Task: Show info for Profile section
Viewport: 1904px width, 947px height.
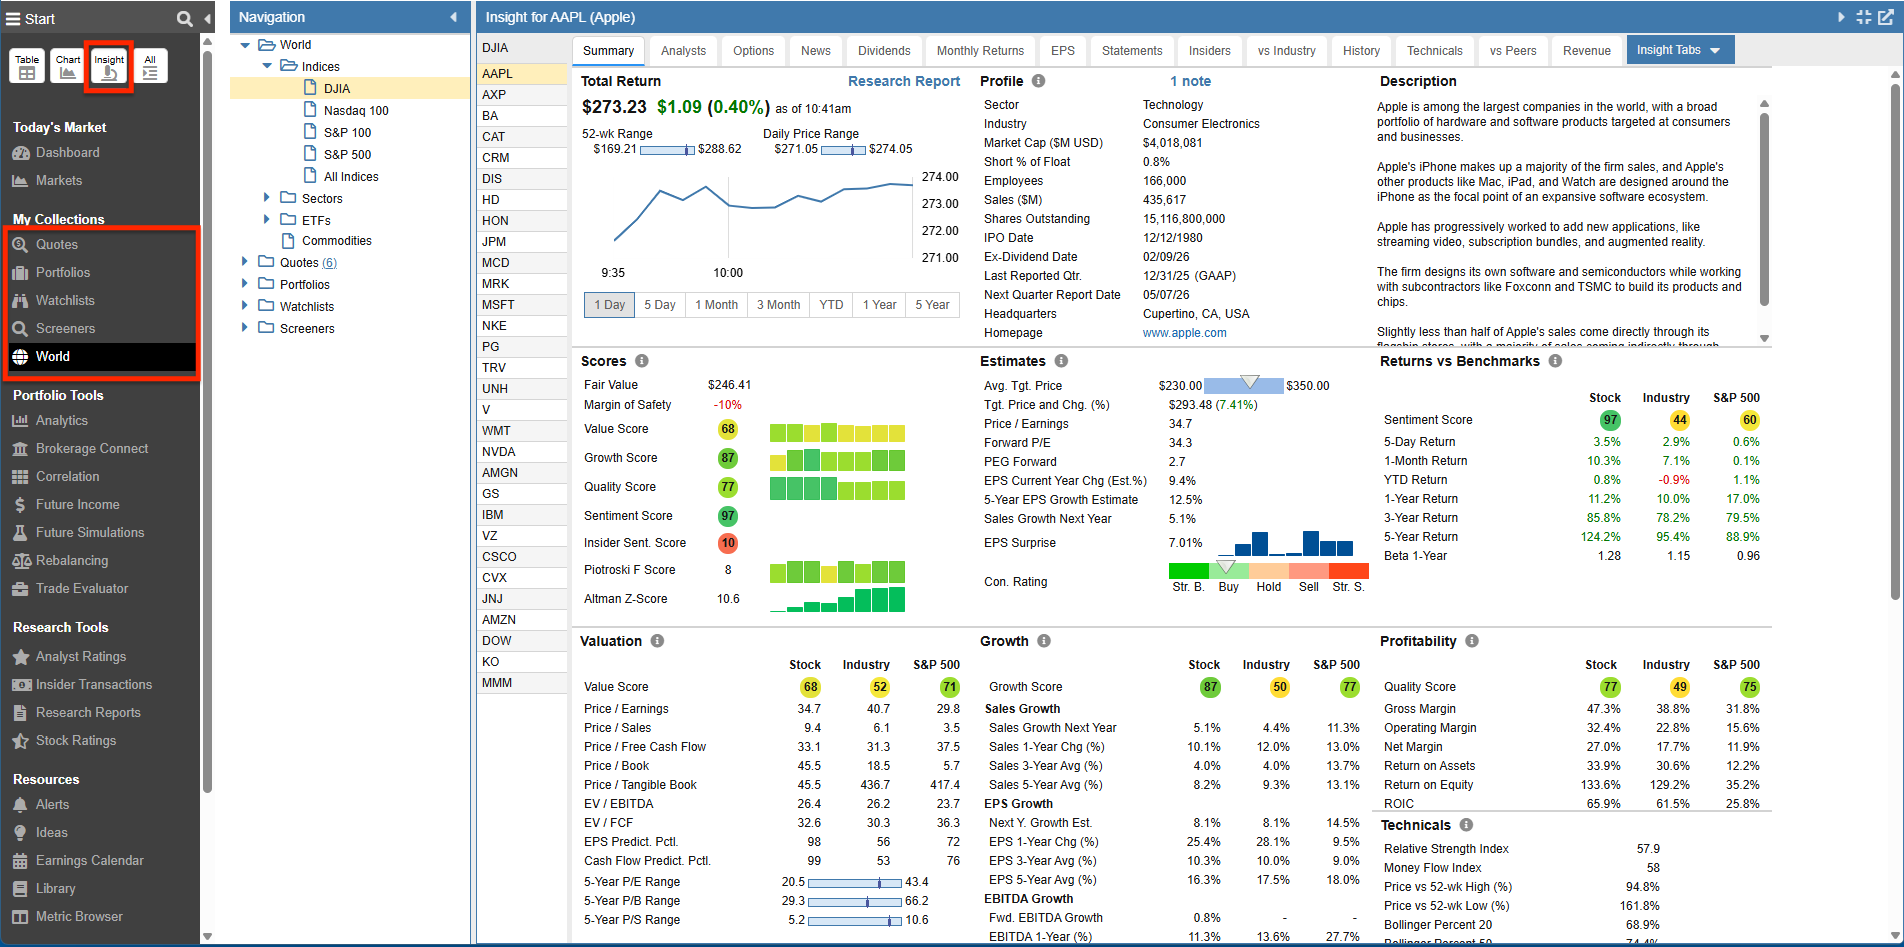Action: click(1039, 81)
